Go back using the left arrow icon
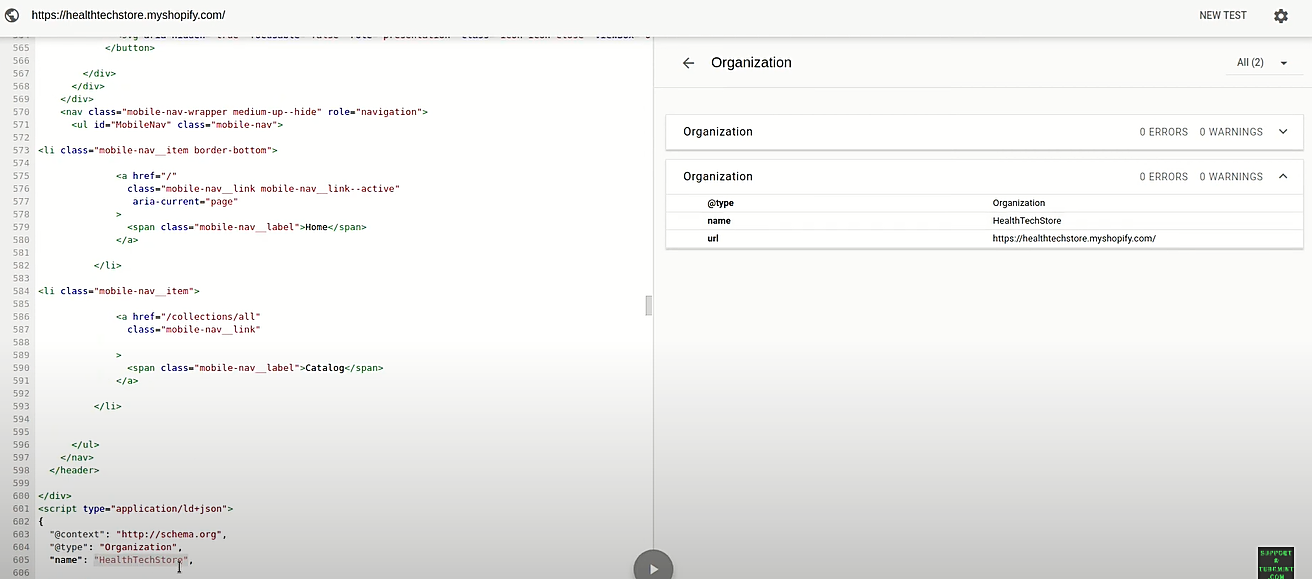This screenshot has width=1312, height=579. point(688,63)
